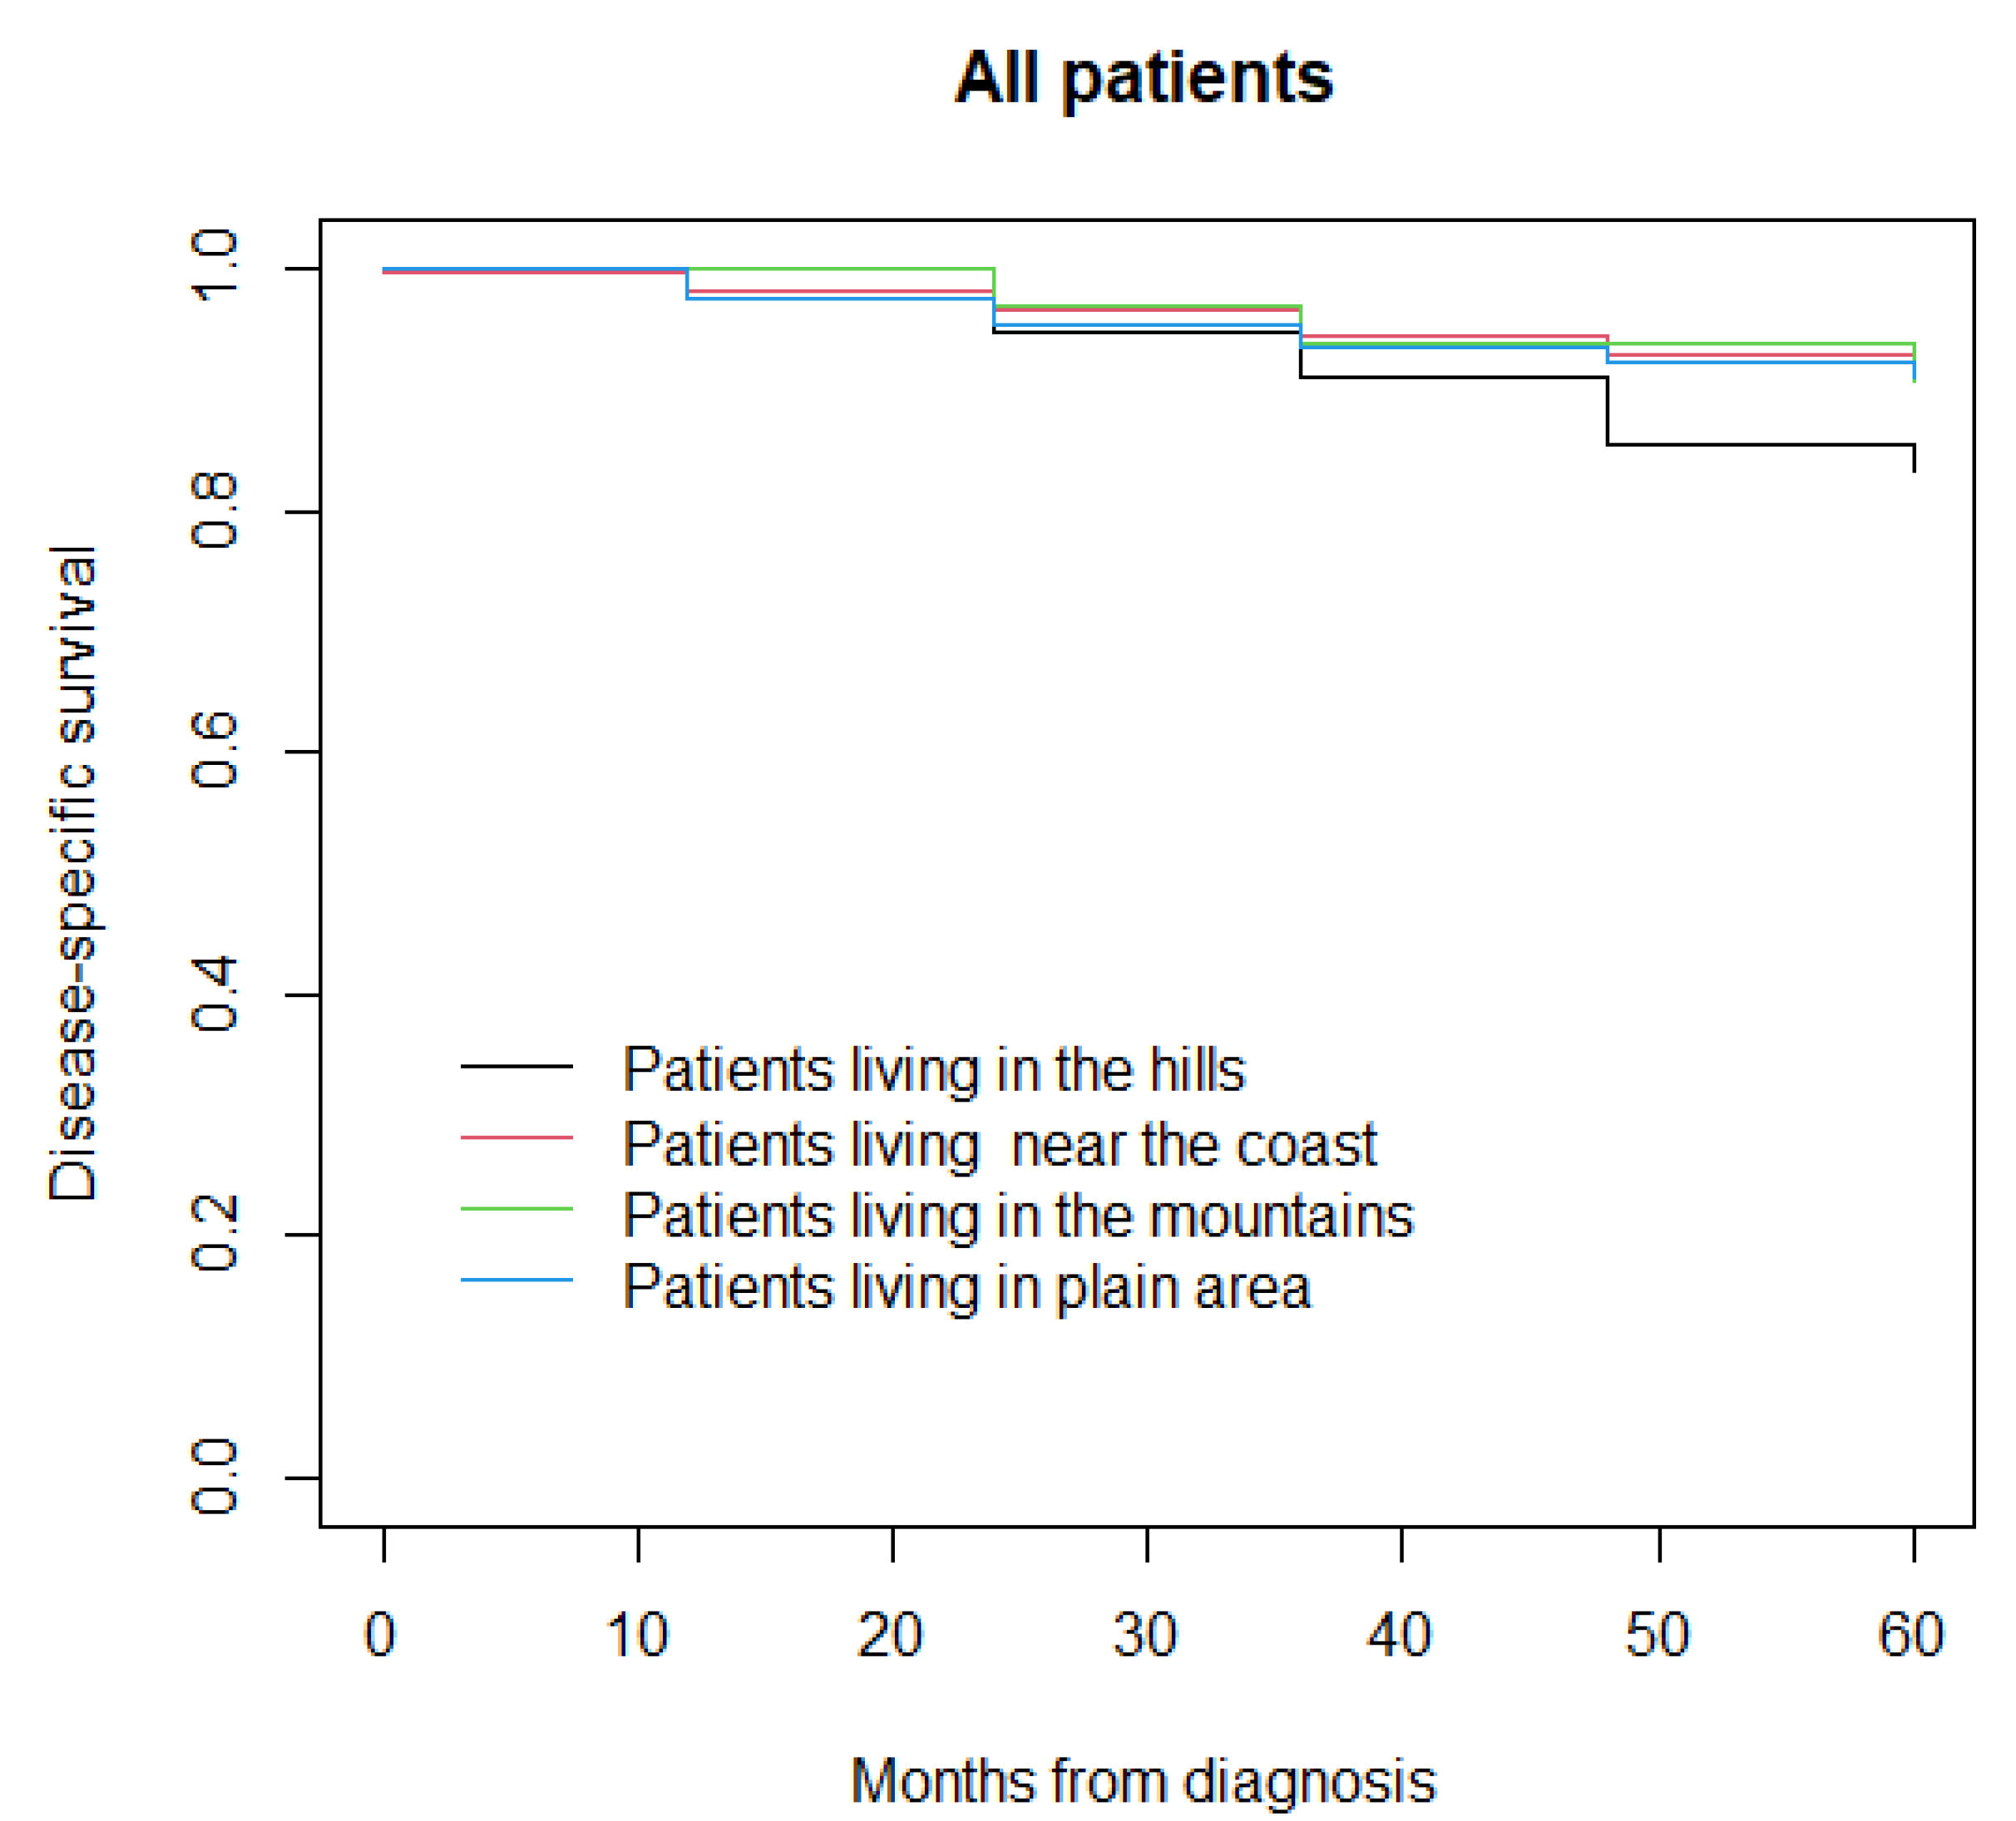Click the black legend line for hills
Image resolution: width=2016 pixels, height=1821 pixels.
point(516,1066)
